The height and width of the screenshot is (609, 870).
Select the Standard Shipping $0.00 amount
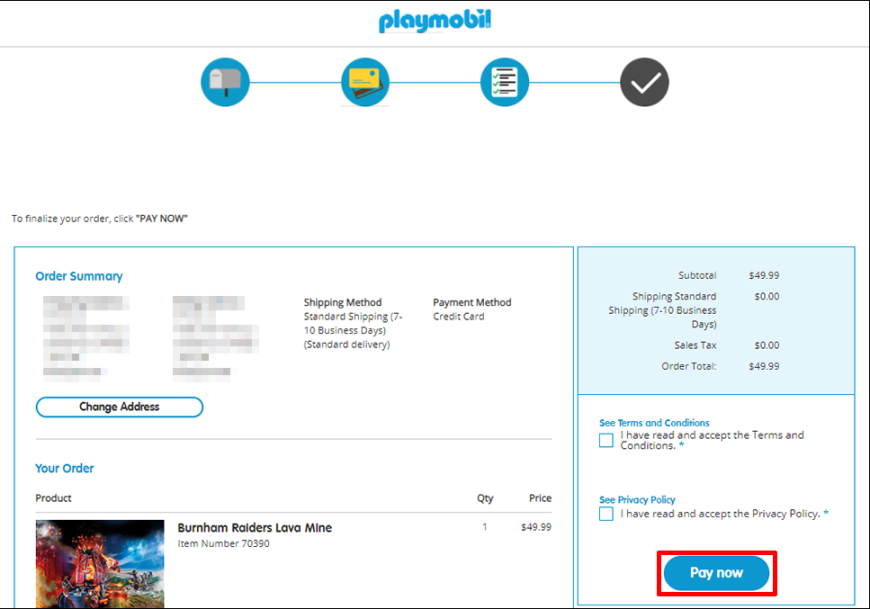tap(766, 296)
